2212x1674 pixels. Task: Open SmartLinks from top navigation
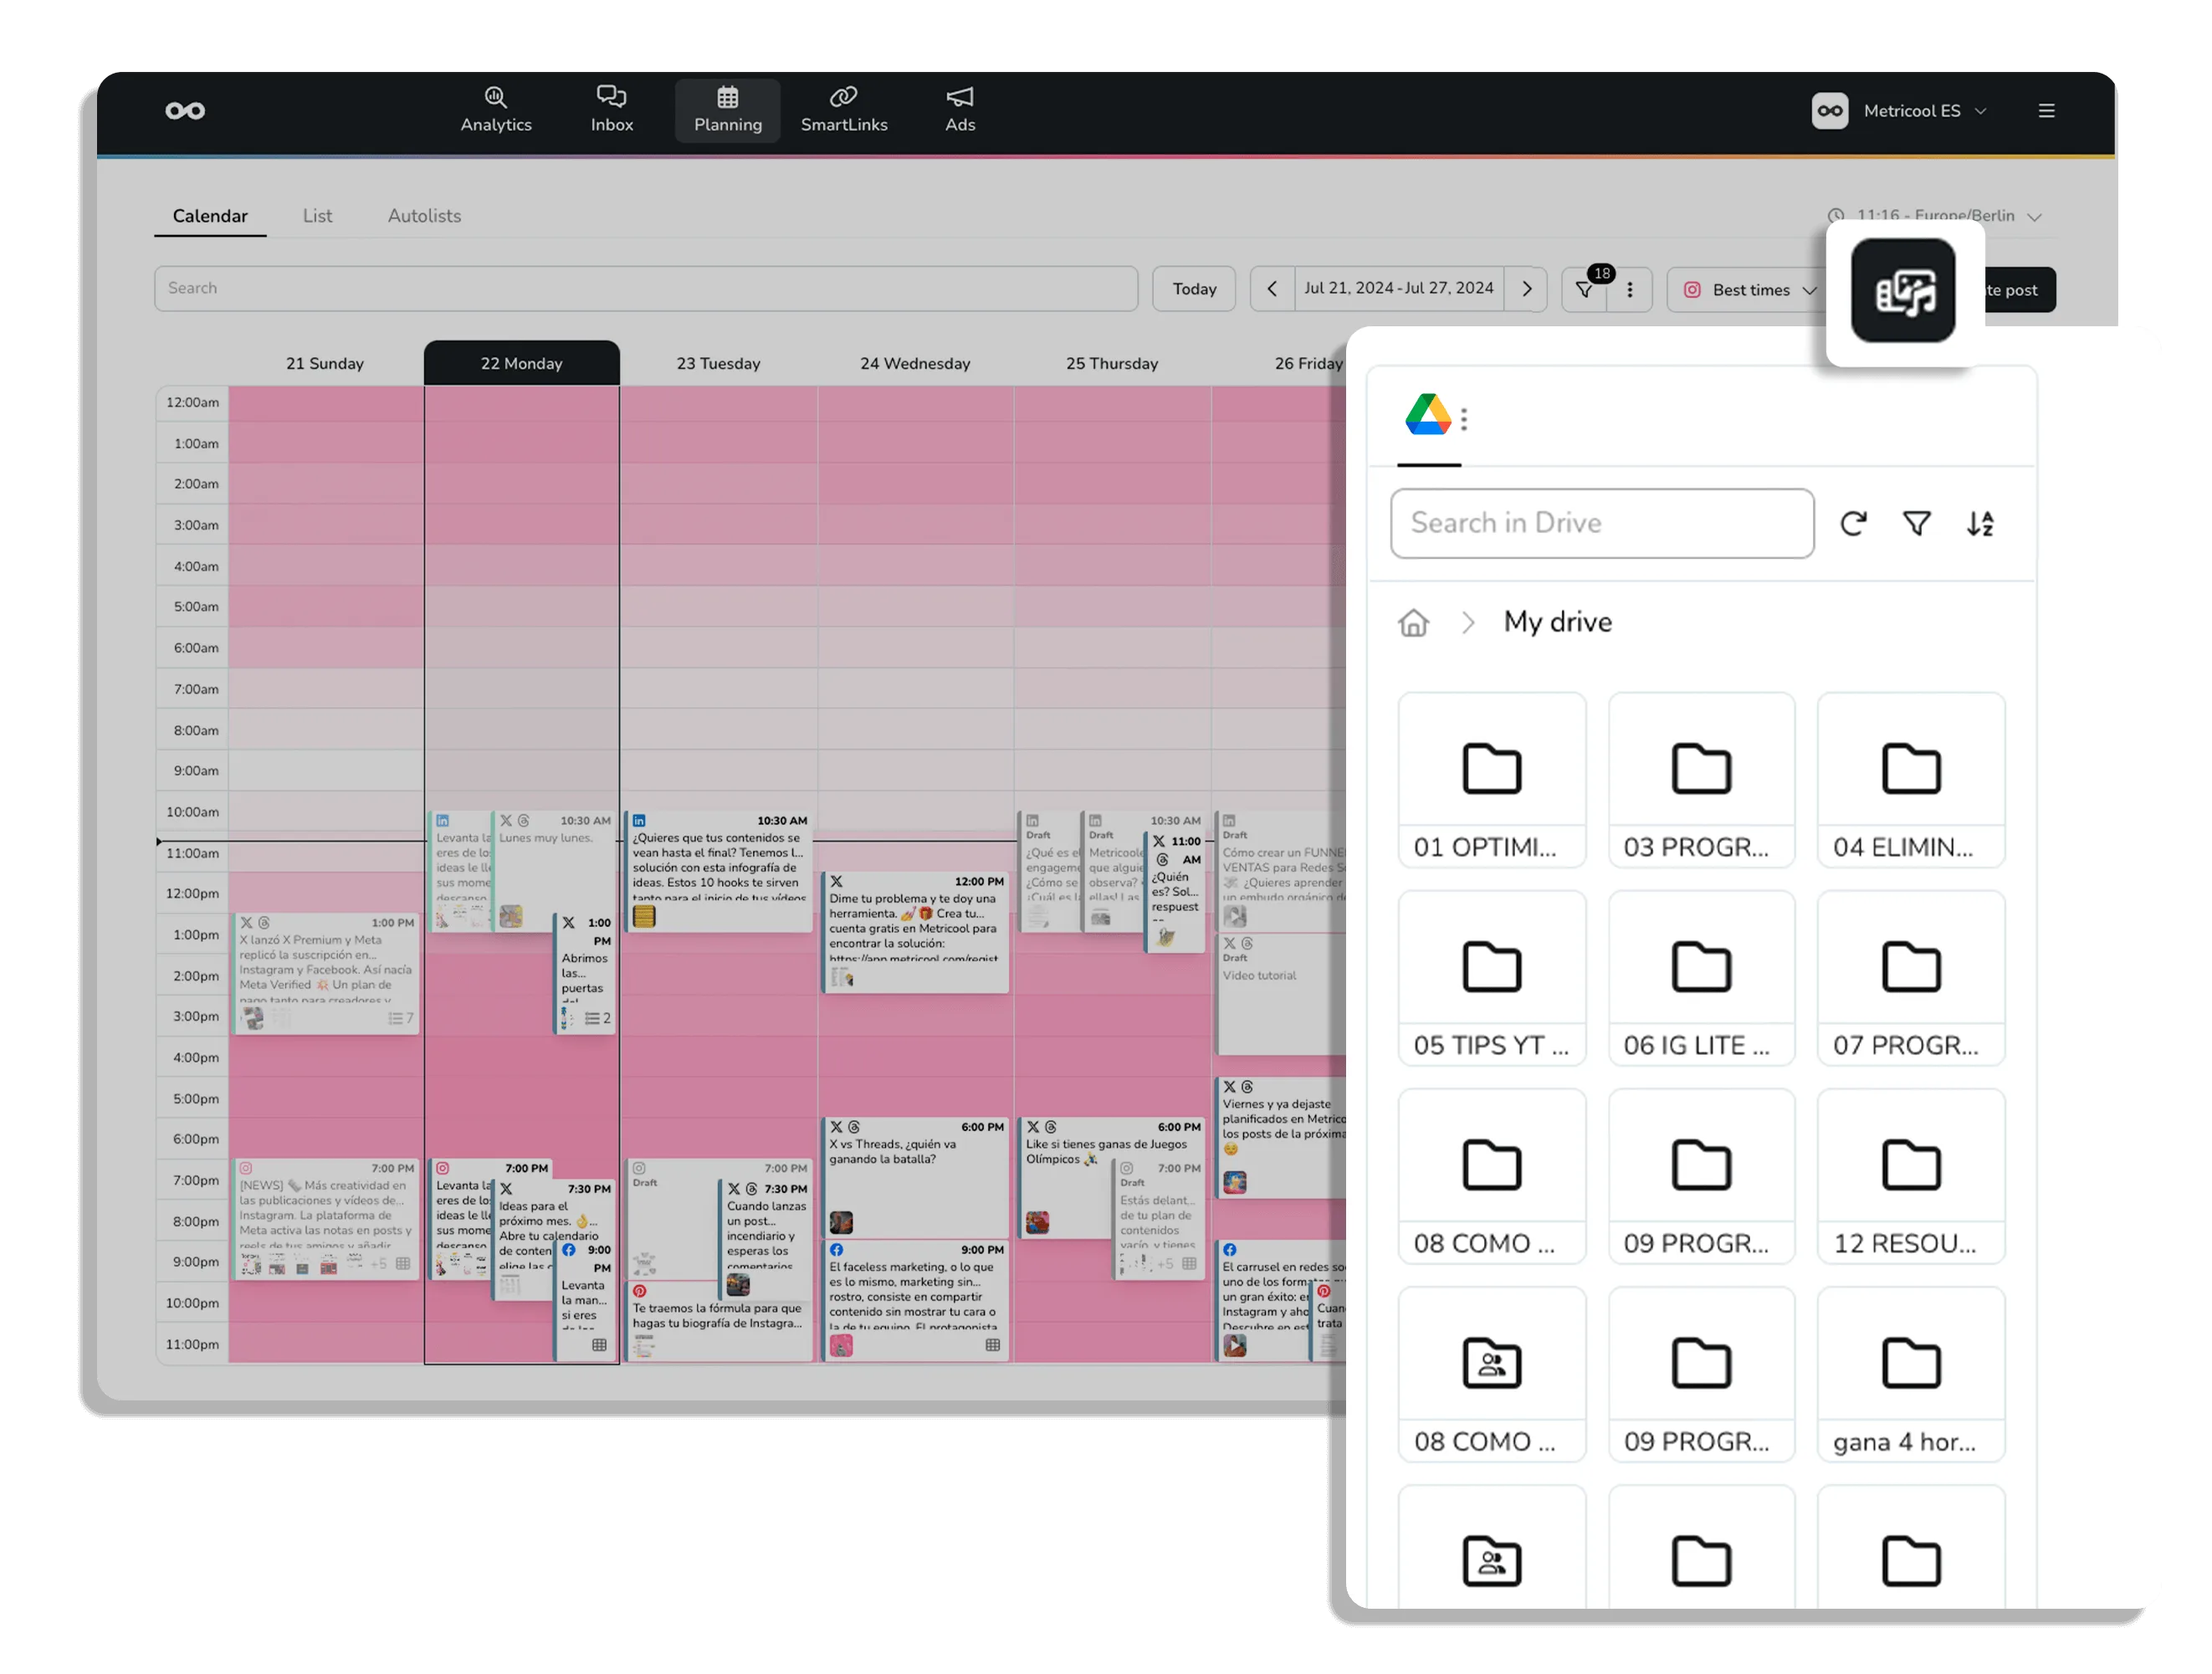click(x=843, y=110)
